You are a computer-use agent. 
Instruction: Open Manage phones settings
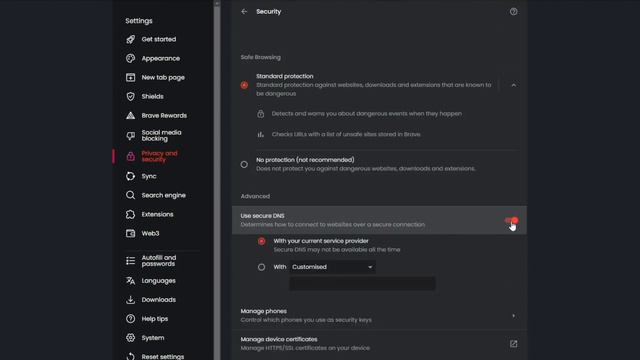(x=379, y=316)
